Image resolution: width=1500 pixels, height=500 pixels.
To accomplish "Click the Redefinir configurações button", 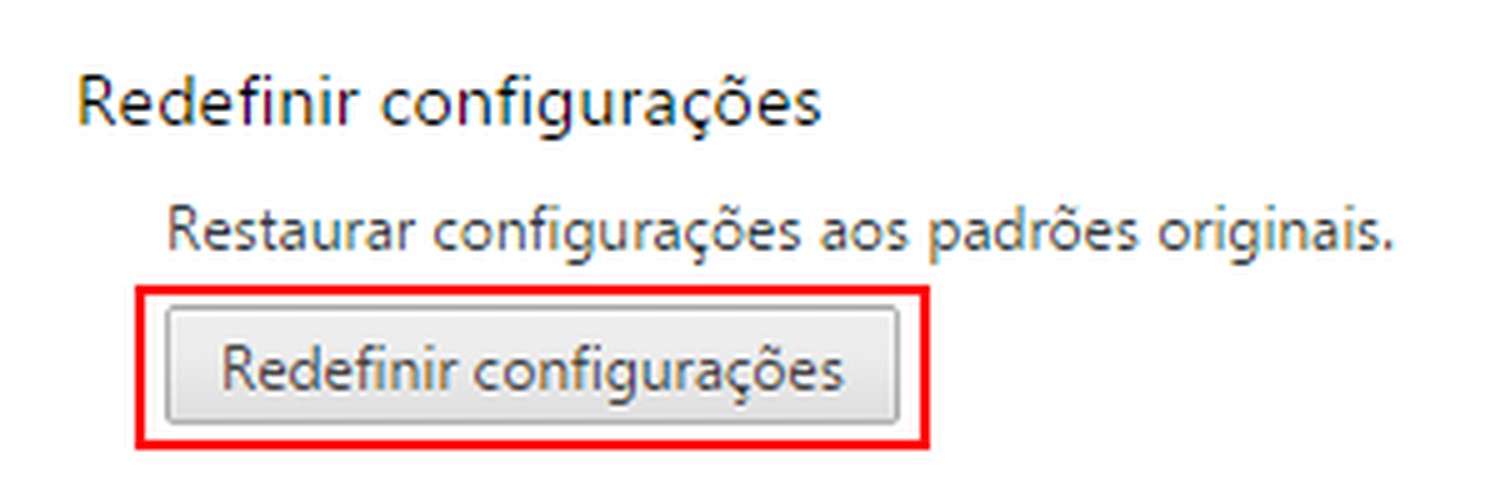I will click(x=532, y=366).
